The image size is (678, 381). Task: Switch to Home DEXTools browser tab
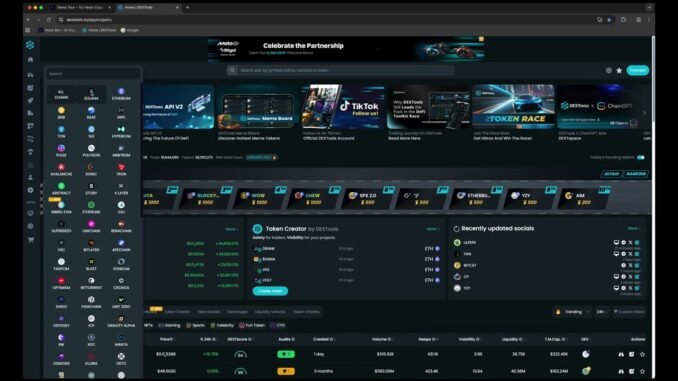click(x=147, y=7)
